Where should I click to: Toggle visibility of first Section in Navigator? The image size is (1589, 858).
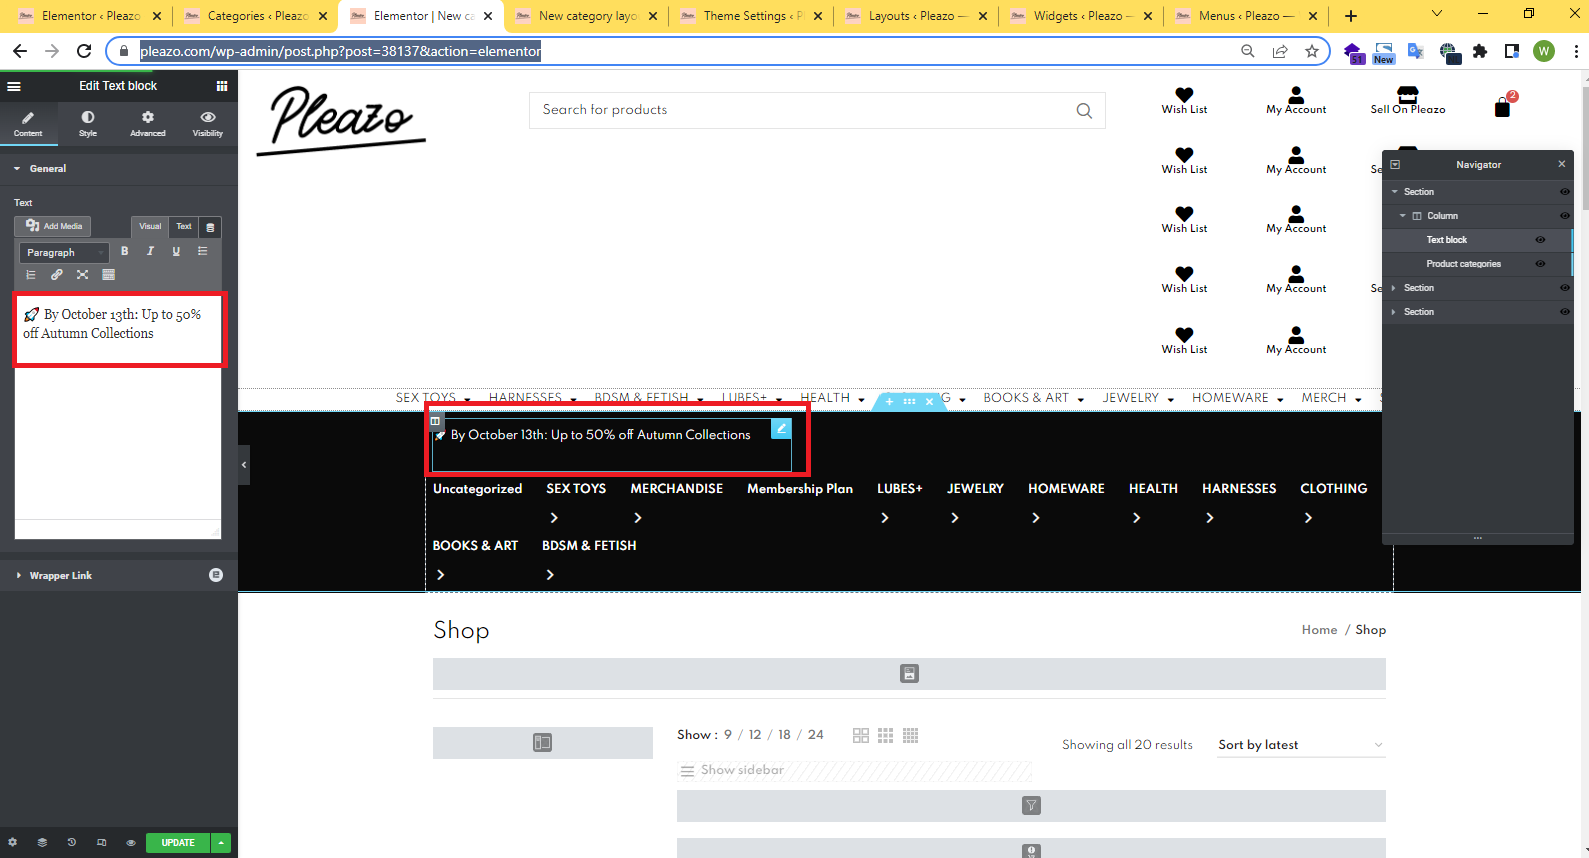[1565, 192]
